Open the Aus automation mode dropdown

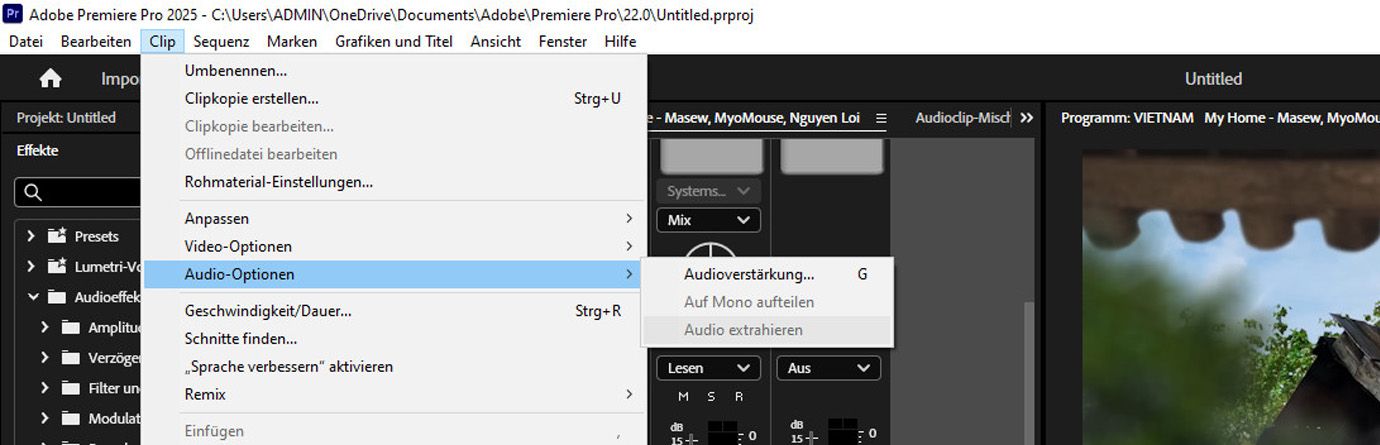point(829,368)
